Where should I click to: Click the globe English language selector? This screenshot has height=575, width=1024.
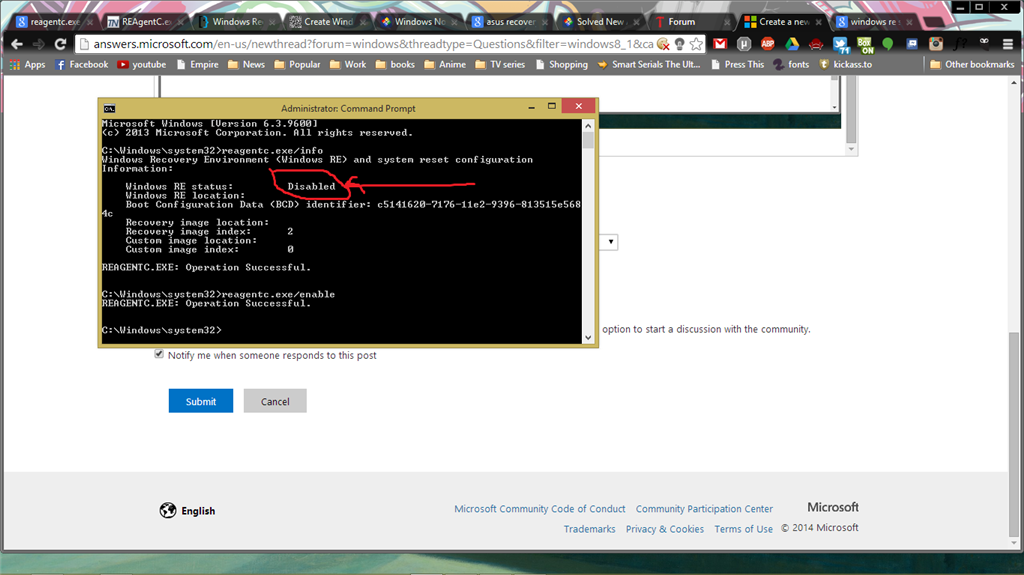pyautogui.click(x=187, y=510)
